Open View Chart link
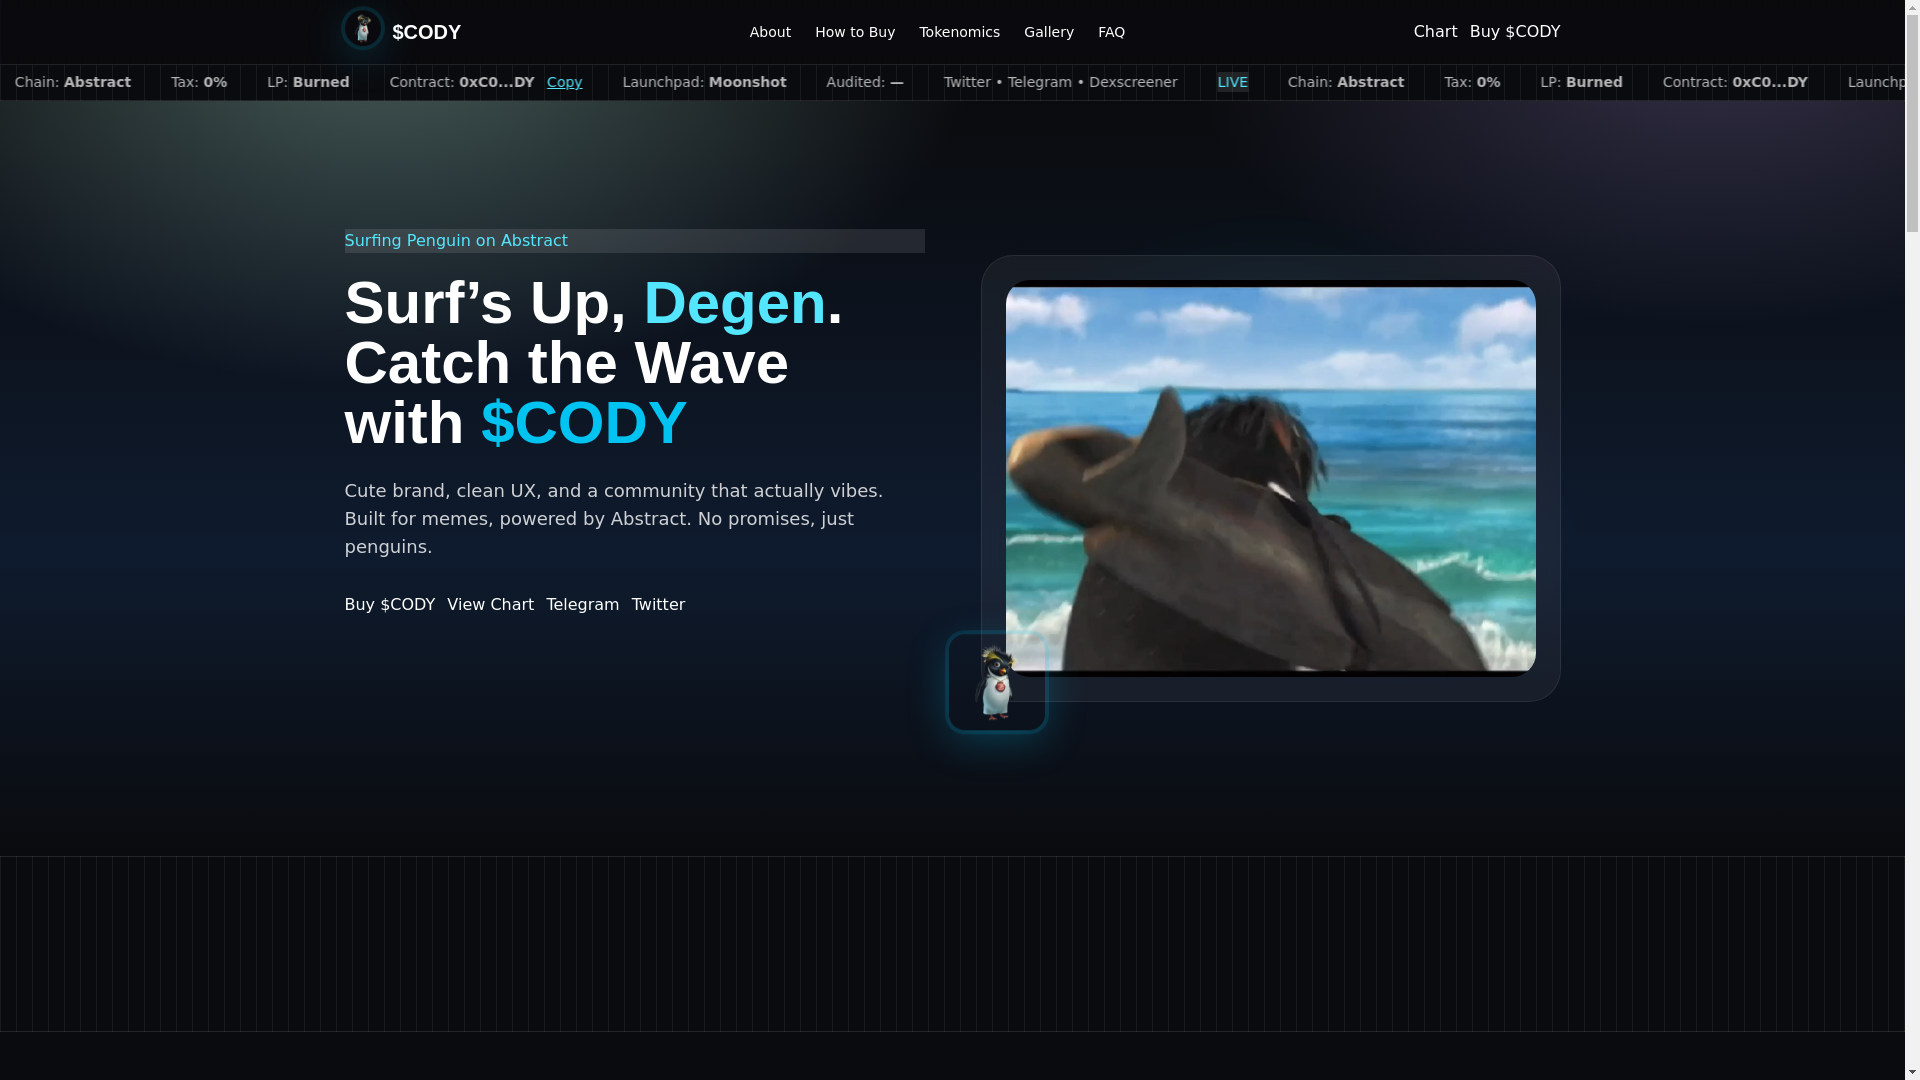This screenshot has height=1080, width=1920. pos(490,605)
